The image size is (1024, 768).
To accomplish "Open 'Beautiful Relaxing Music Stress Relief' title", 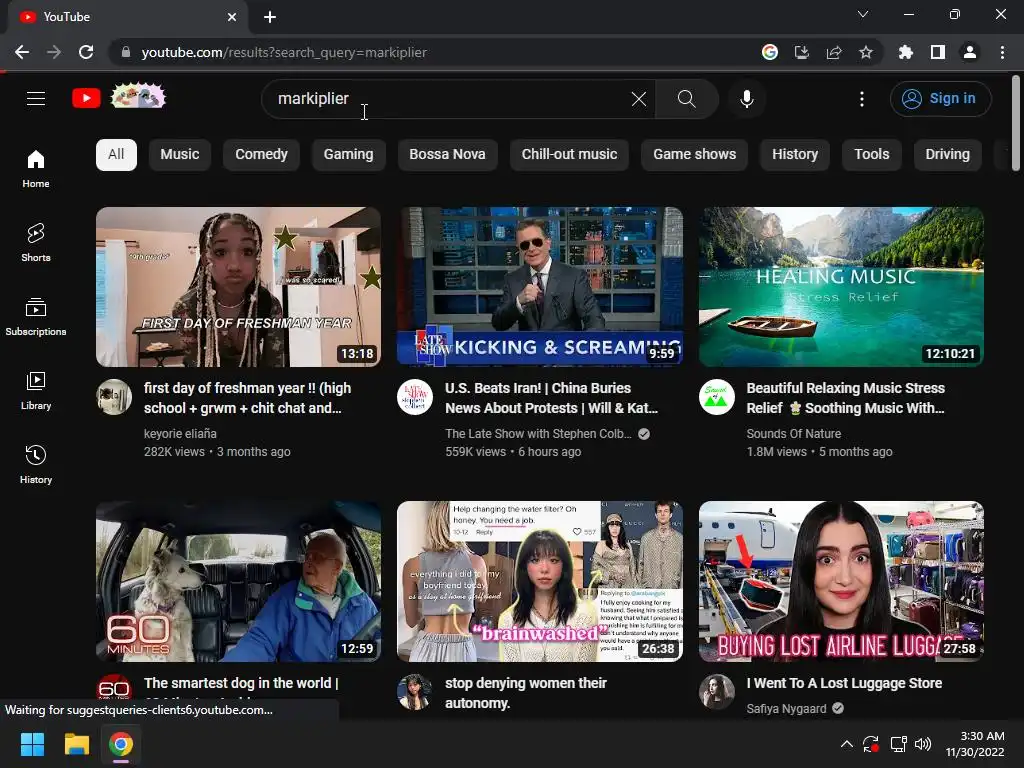I will point(846,398).
